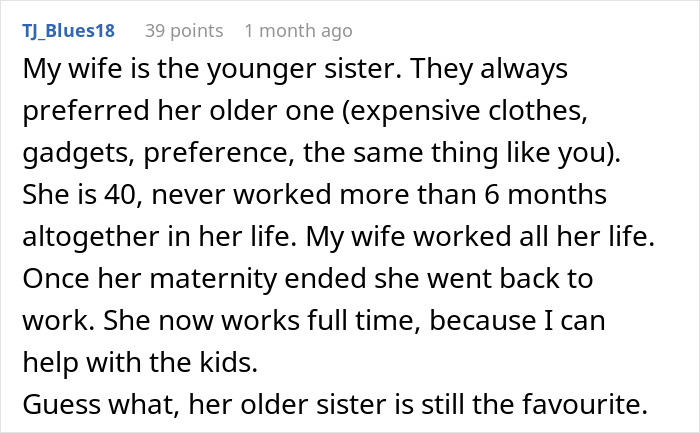
Task: Click the 39 points score
Action: 184,31
